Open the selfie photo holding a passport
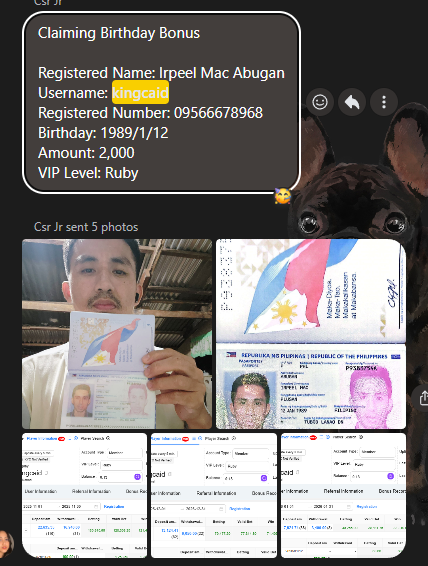This screenshot has width=428, height=566. point(117,334)
